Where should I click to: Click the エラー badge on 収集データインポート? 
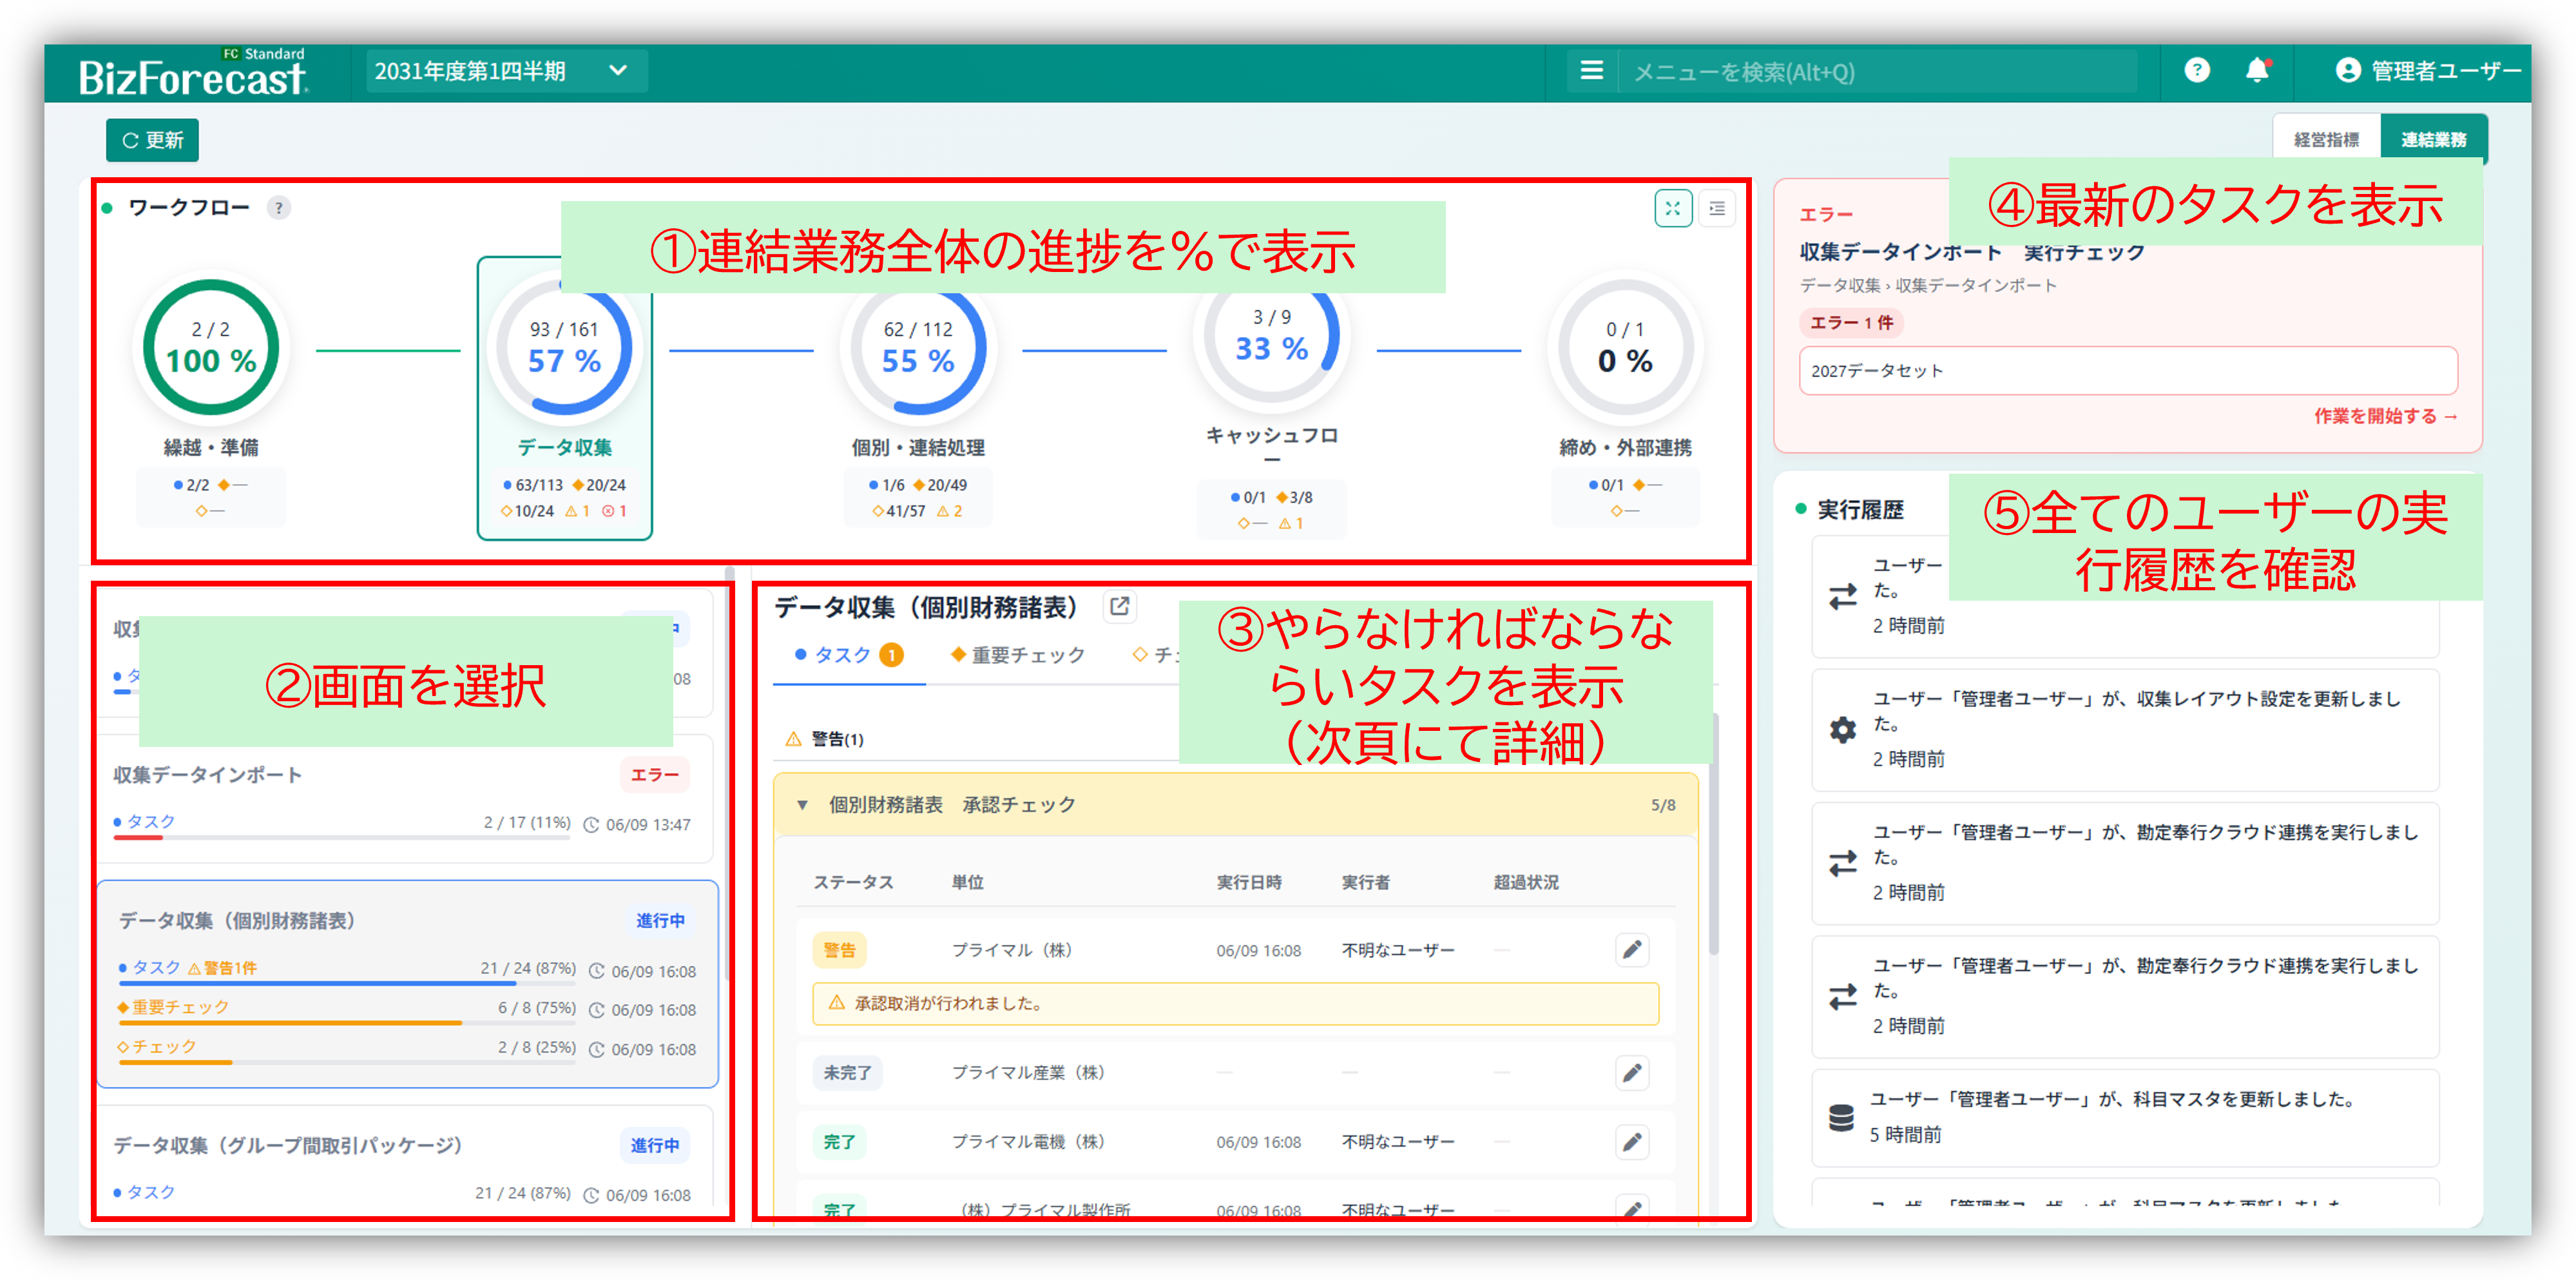(x=654, y=775)
